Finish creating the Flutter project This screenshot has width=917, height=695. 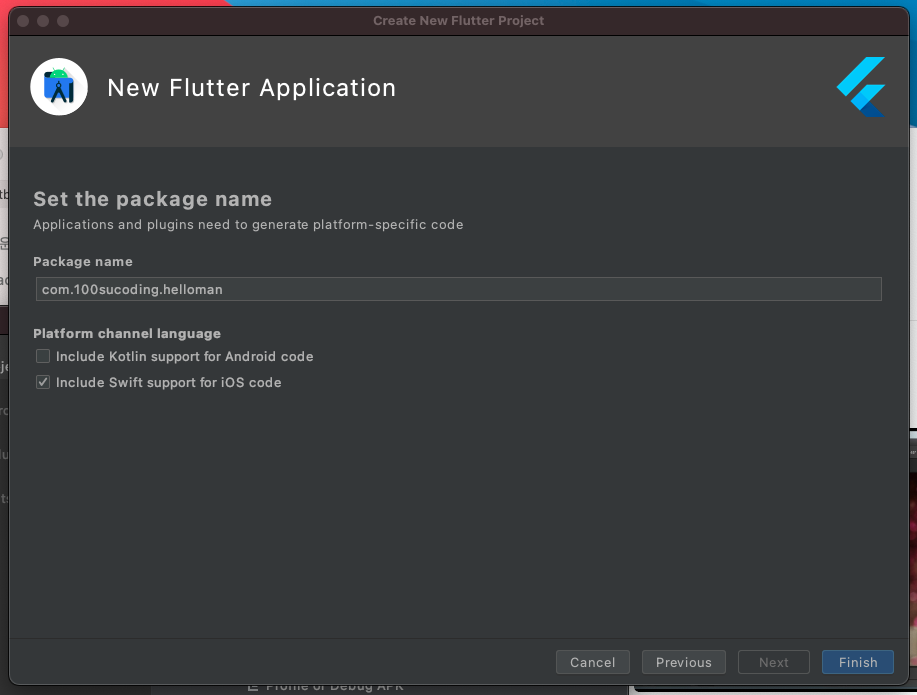tap(858, 662)
